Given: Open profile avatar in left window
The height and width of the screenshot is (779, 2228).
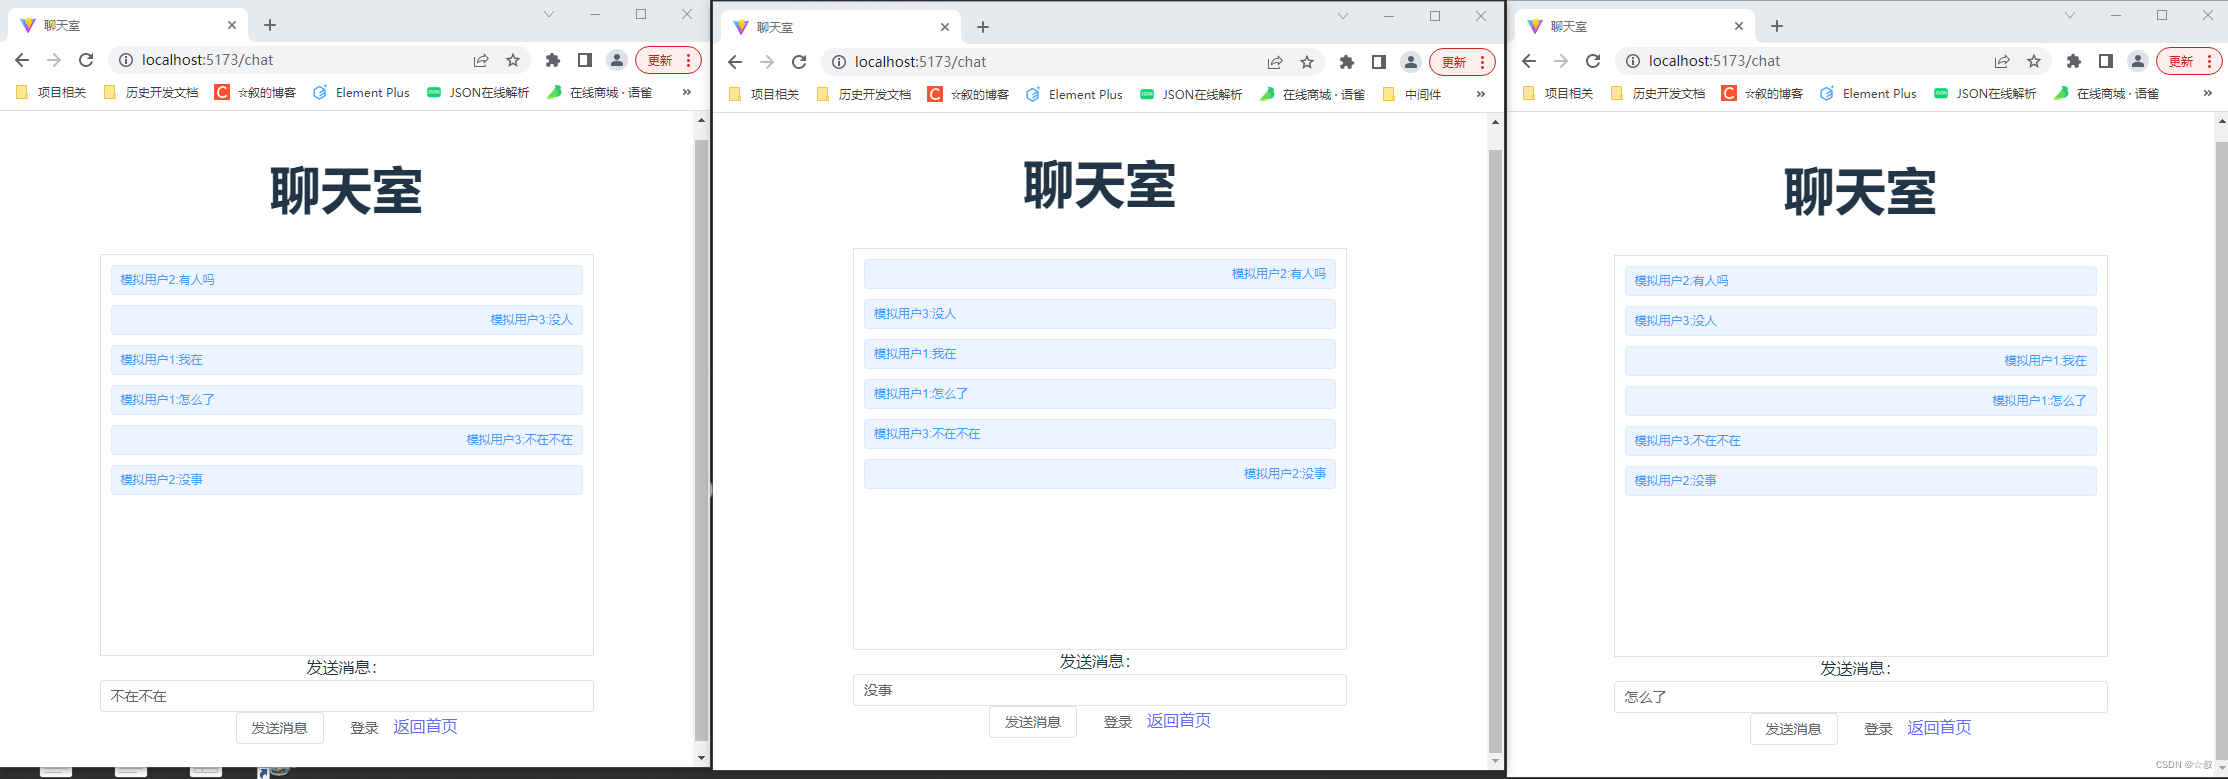Looking at the screenshot, I should point(617,60).
